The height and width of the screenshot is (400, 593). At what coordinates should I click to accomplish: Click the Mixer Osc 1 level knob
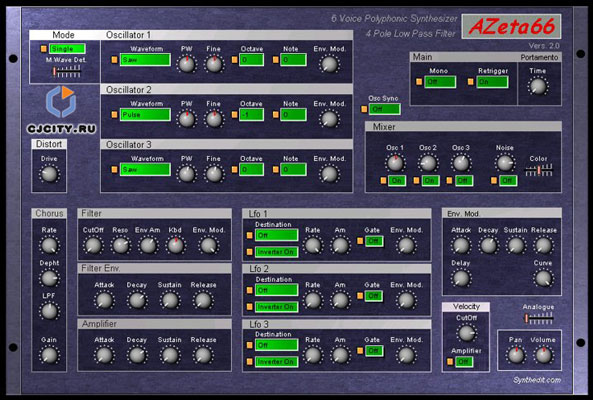click(395, 163)
